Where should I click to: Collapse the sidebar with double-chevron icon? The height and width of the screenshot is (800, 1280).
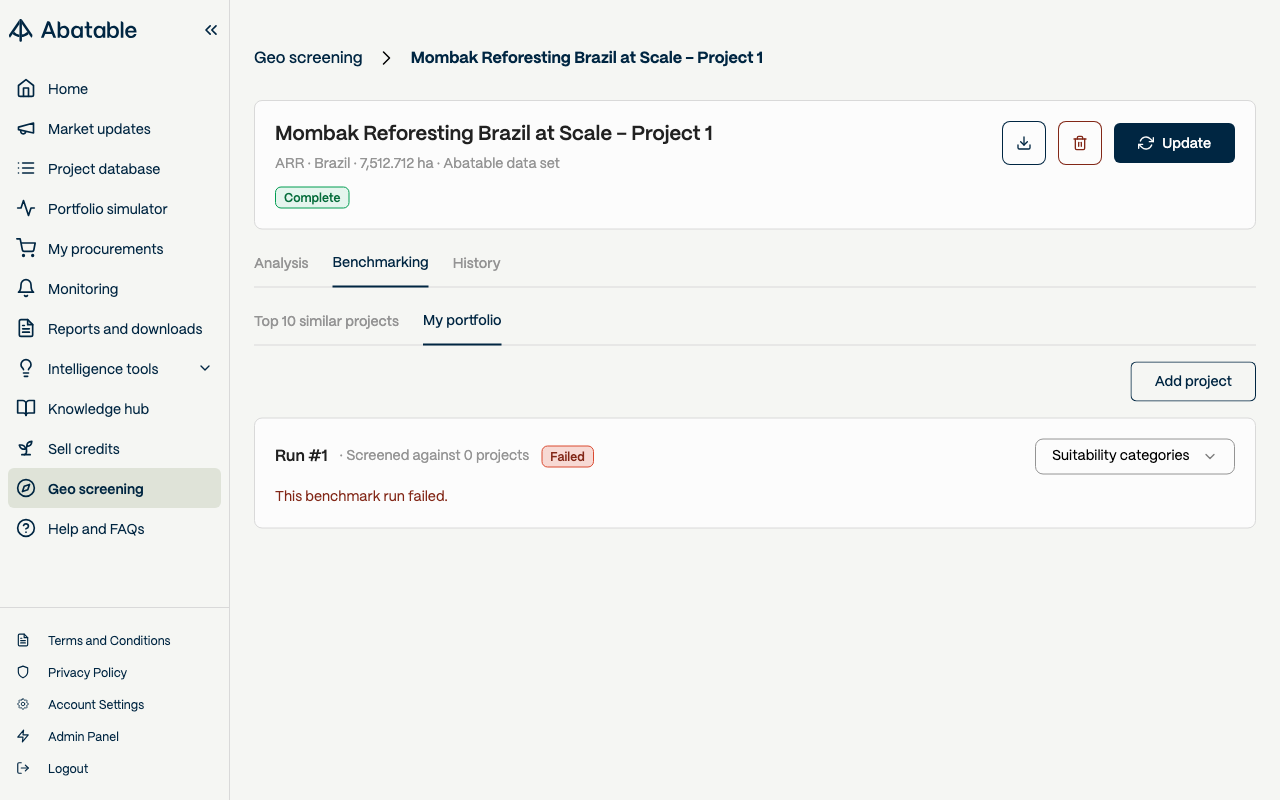[211, 30]
